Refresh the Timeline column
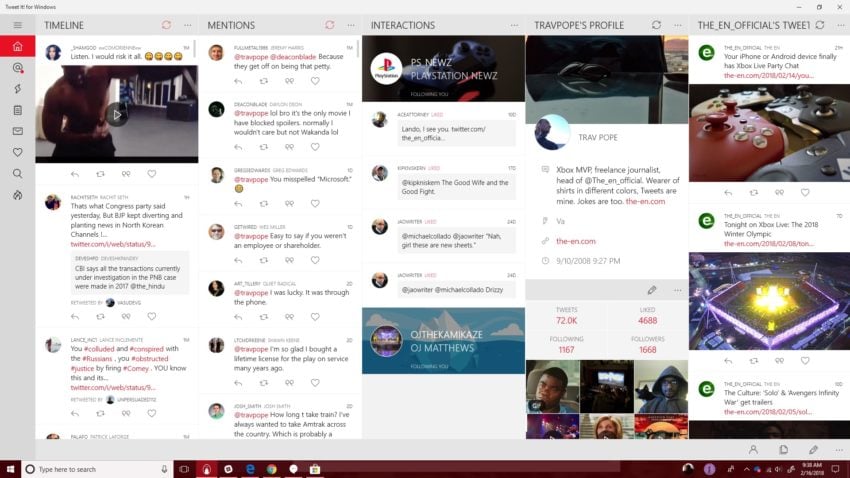This screenshot has width=850, height=478. 166,25
